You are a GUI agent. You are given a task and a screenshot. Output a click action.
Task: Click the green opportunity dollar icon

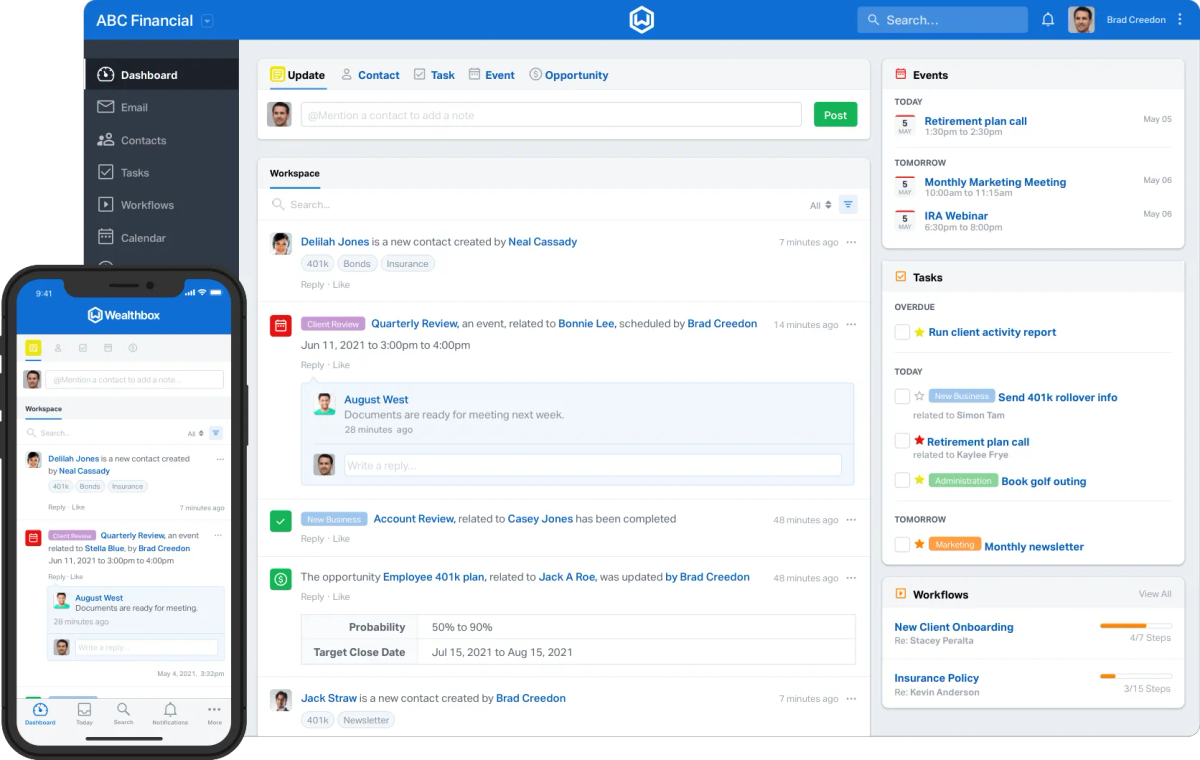pyautogui.click(x=281, y=578)
